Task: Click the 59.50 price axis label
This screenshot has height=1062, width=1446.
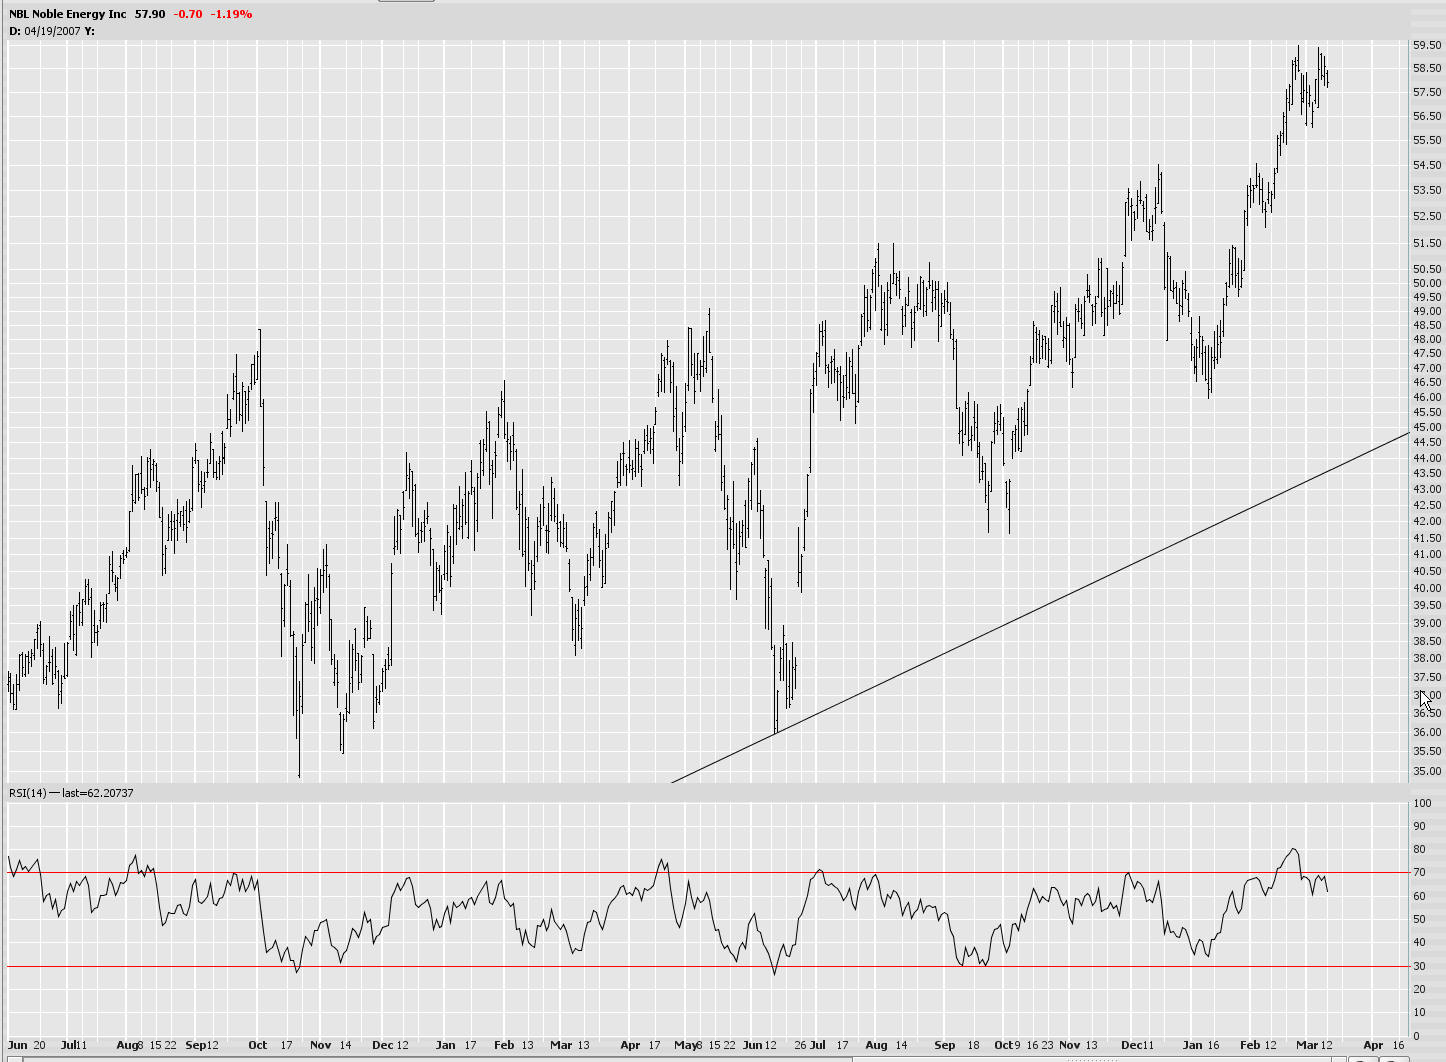Action: point(1427,45)
